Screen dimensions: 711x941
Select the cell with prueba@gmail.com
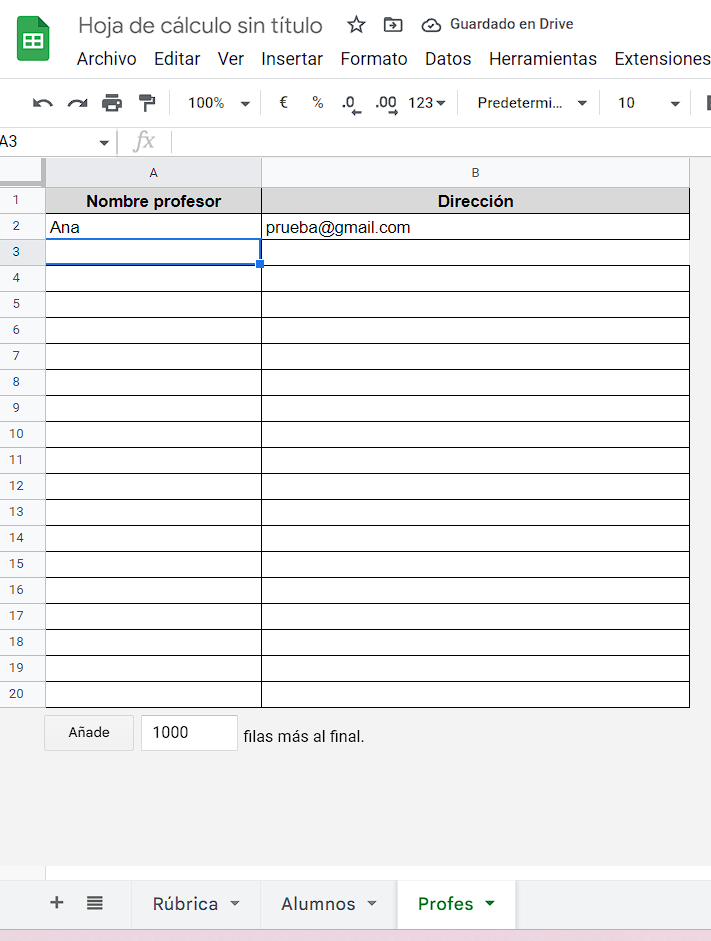pyautogui.click(x=475, y=227)
